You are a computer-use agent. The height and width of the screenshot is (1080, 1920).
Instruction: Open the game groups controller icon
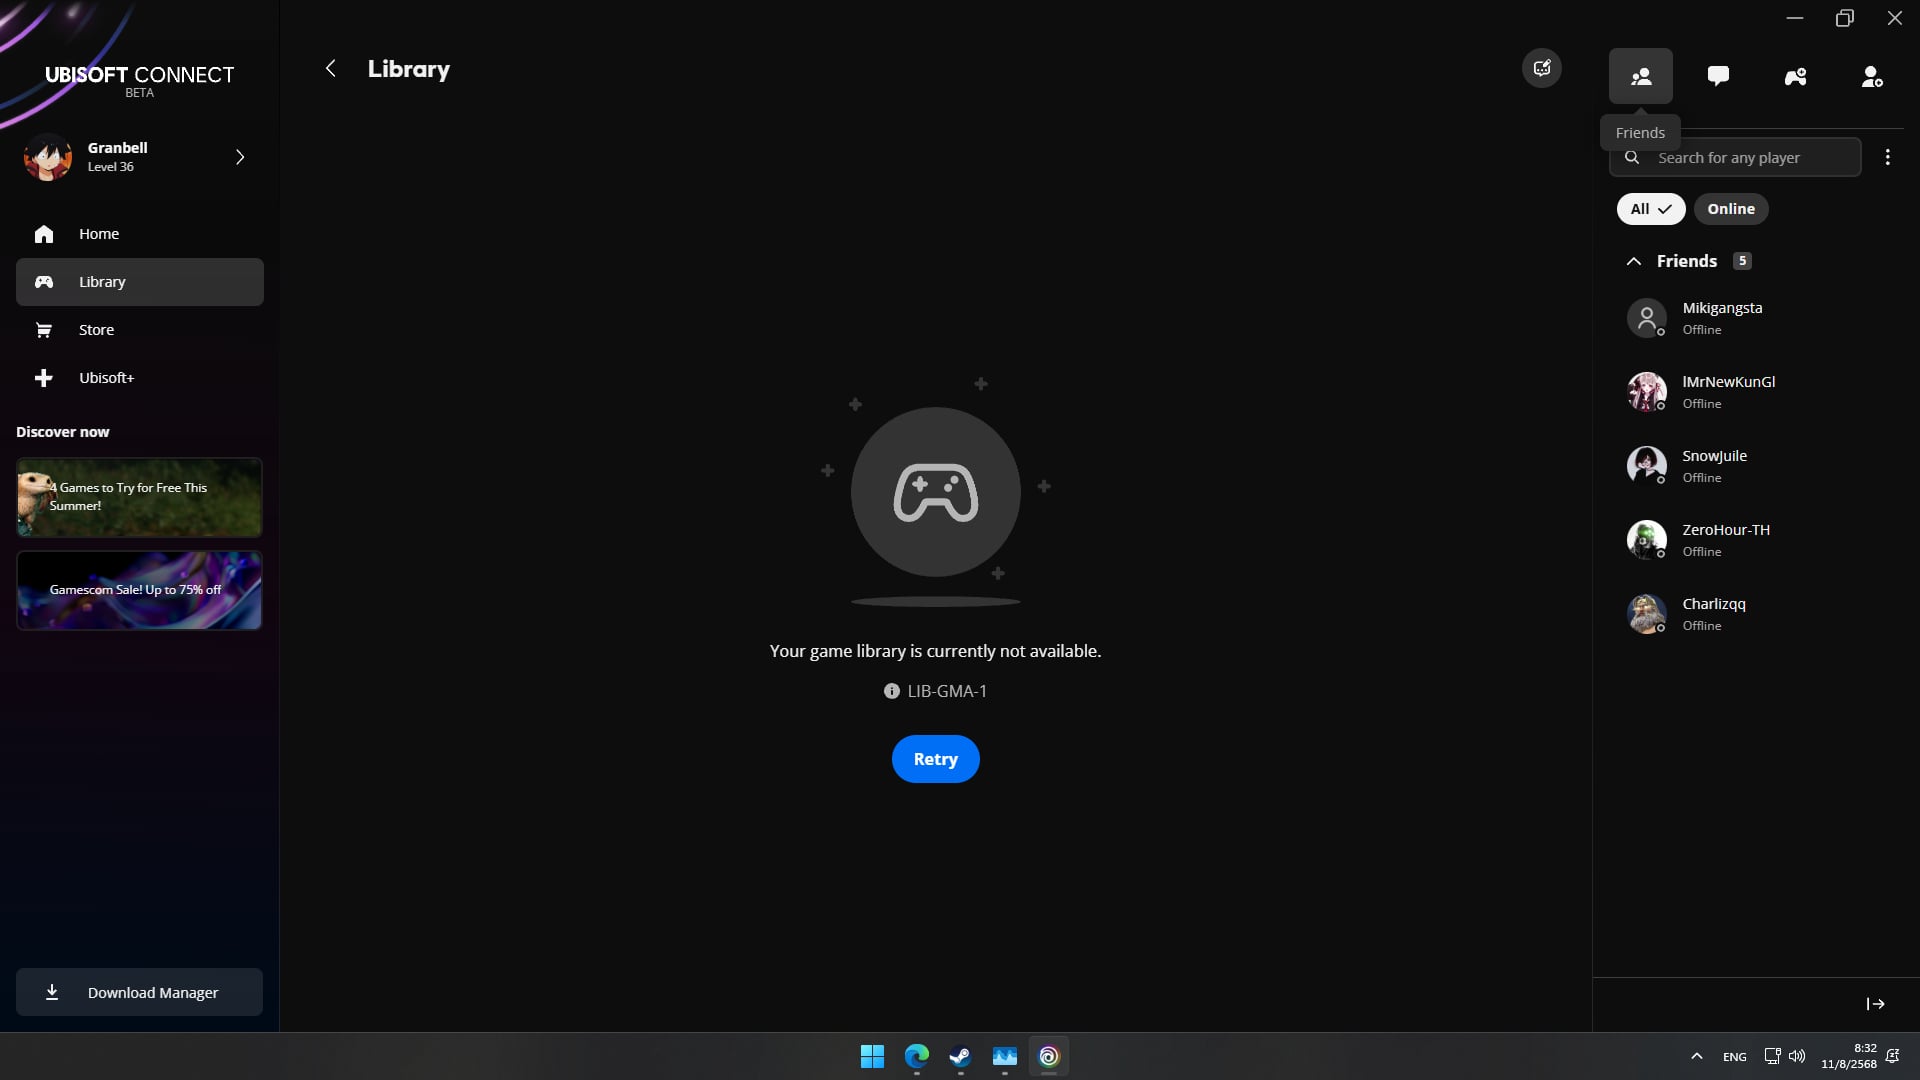[1795, 76]
